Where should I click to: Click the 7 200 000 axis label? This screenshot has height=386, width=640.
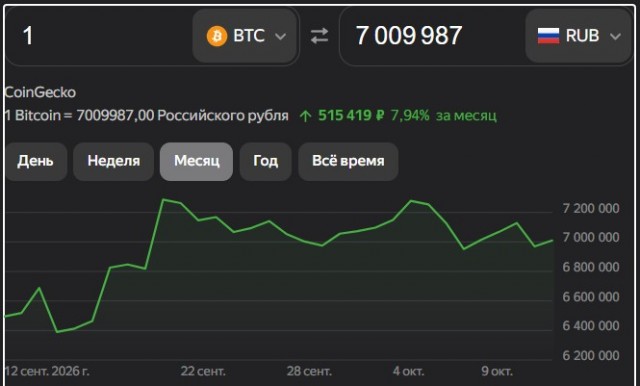pos(591,209)
